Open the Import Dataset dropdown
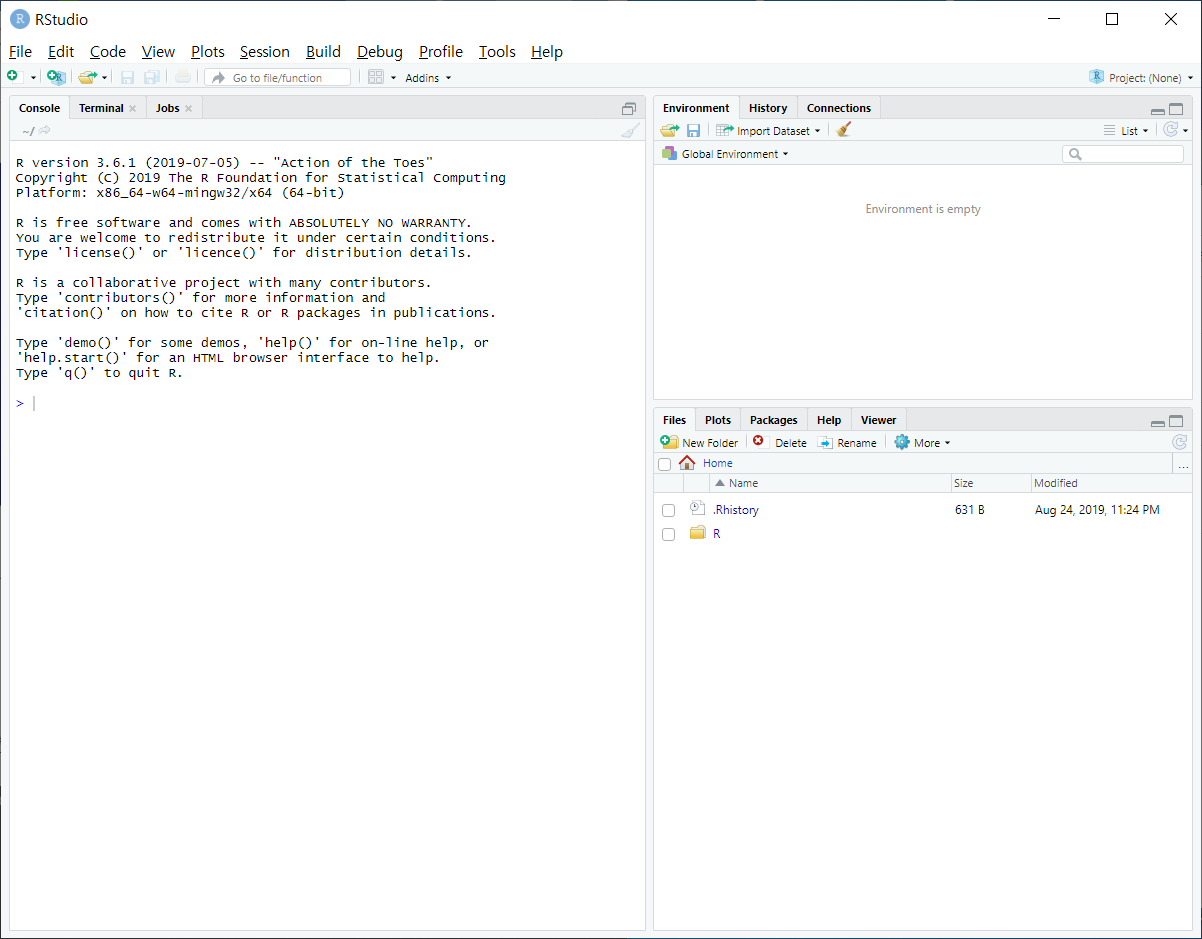The image size is (1202, 939). pyautogui.click(x=768, y=131)
